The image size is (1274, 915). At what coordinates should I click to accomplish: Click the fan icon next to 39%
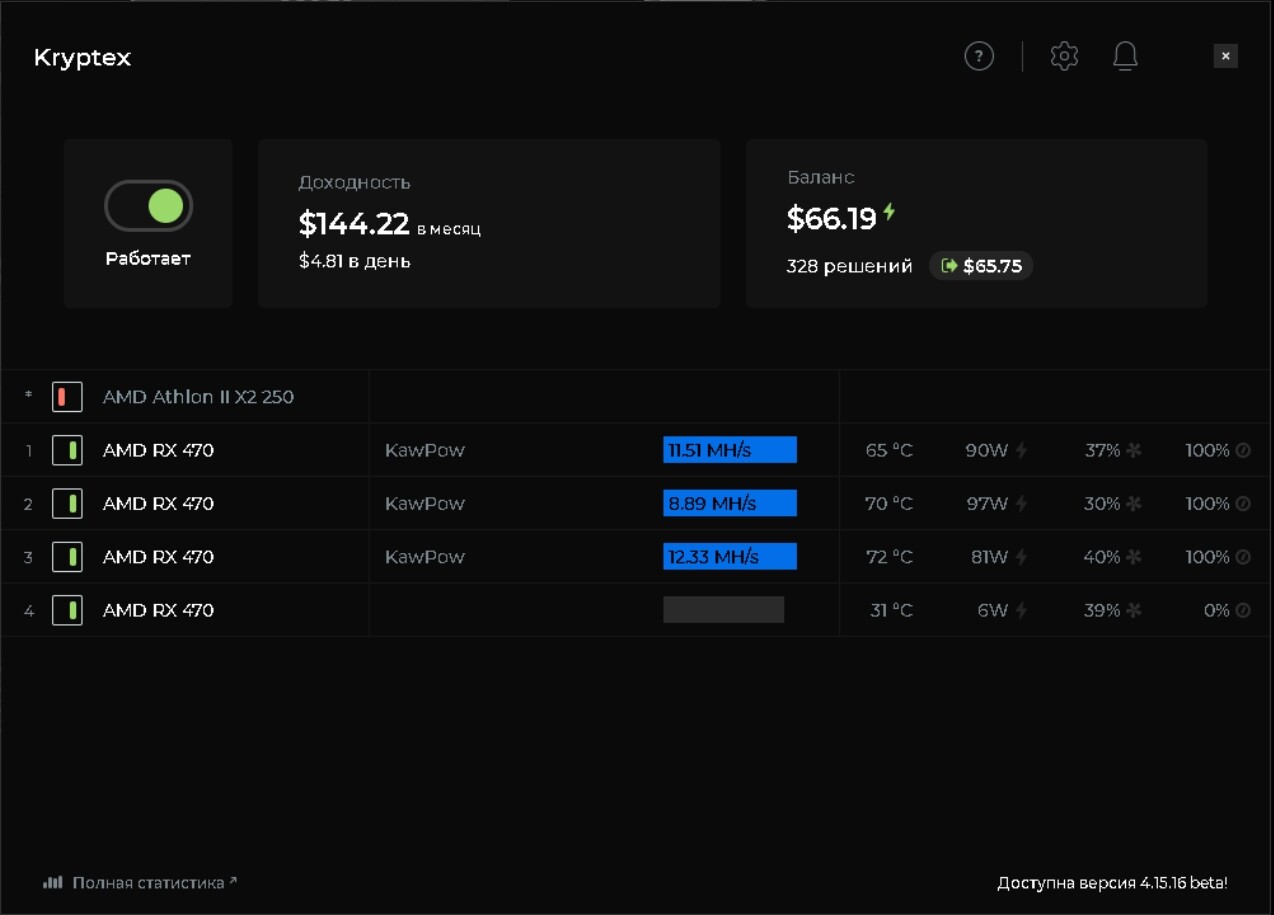1133,610
